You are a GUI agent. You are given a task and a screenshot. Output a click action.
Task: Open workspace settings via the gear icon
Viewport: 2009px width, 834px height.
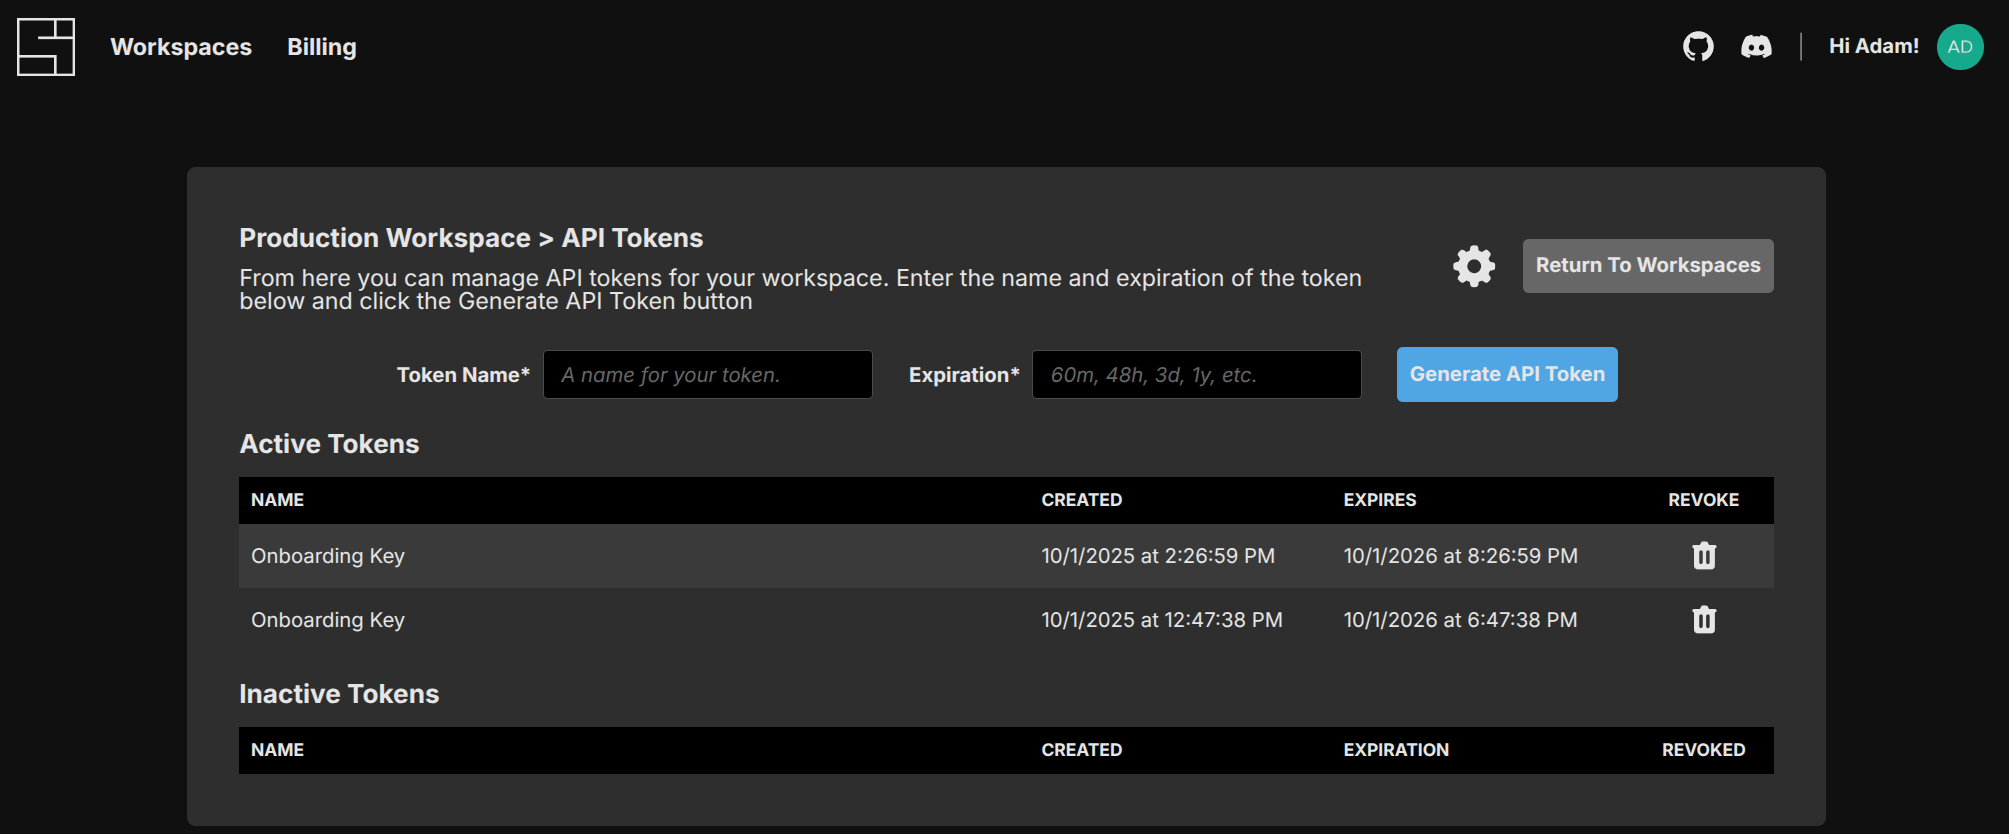tap(1474, 266)
